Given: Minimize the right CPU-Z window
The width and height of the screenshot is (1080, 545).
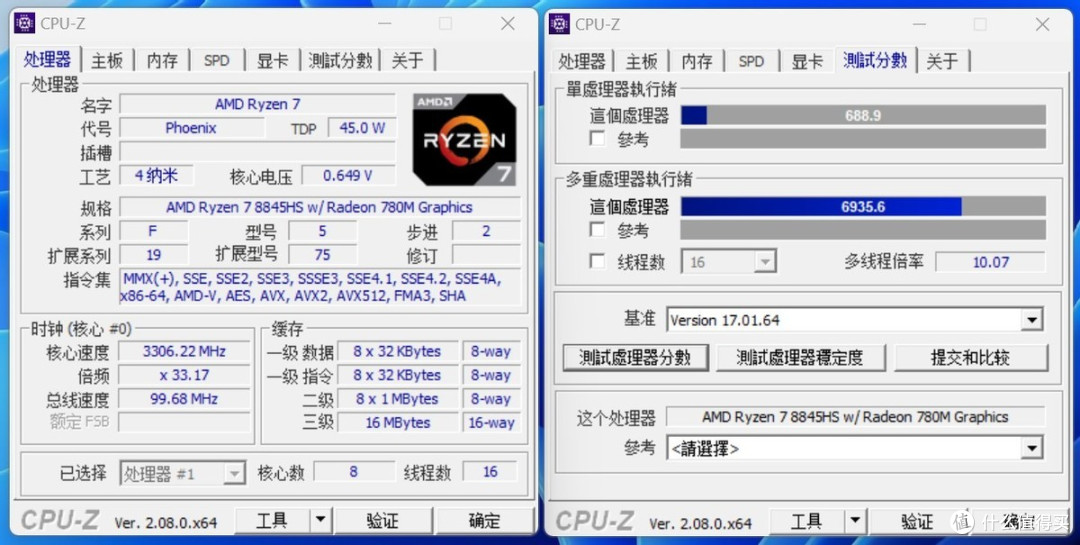Looking at the screenshot, I should click(x=919, y=24).
